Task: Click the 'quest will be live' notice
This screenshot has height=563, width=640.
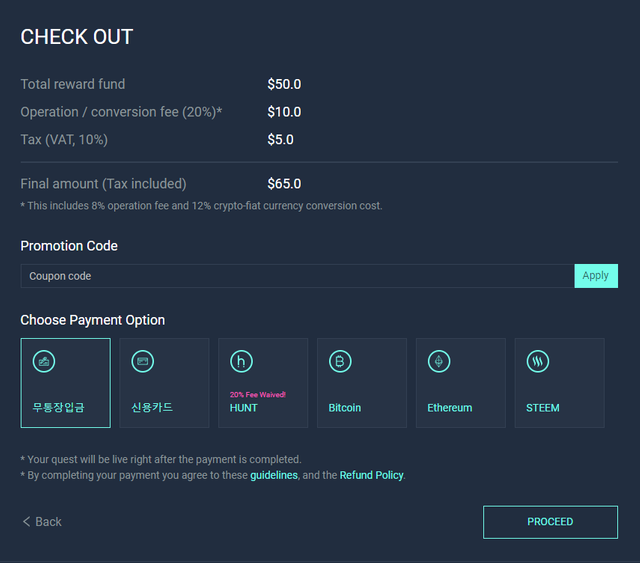Action: [161, 459]
